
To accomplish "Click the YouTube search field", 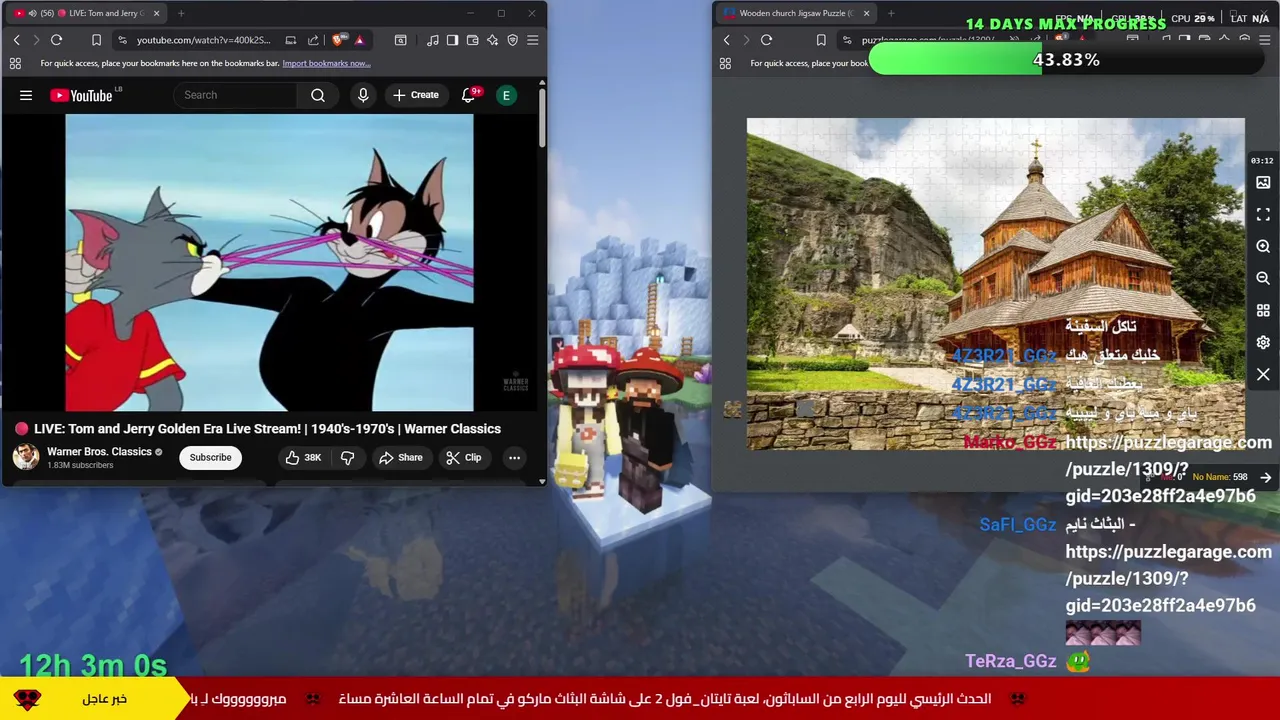I will coord(235,95).
